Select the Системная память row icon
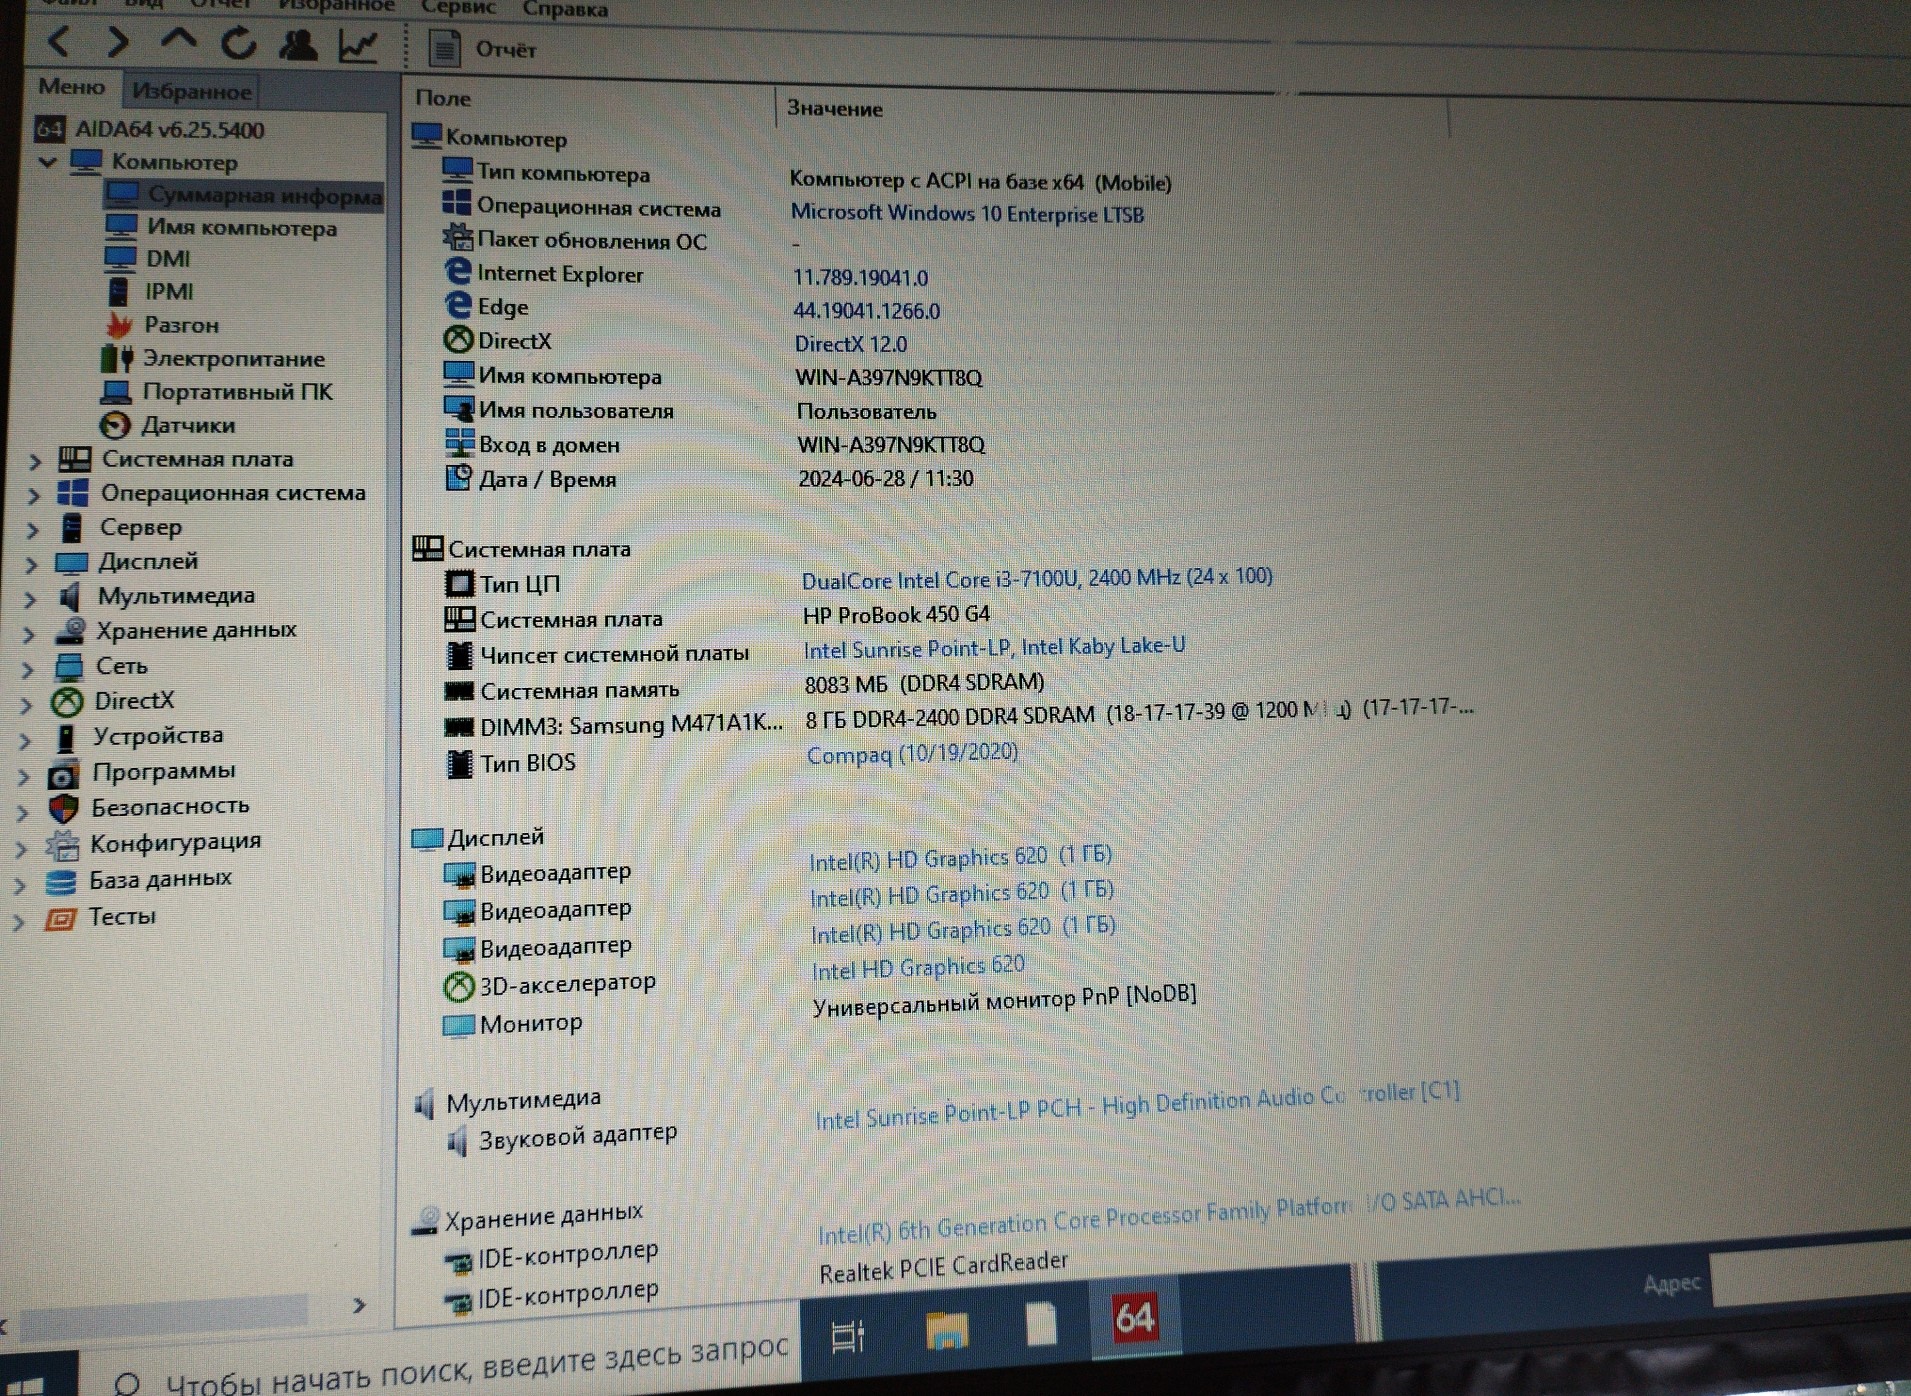Image resolution: width=1911 pixels, height=1396 pixels. [458, 690]
